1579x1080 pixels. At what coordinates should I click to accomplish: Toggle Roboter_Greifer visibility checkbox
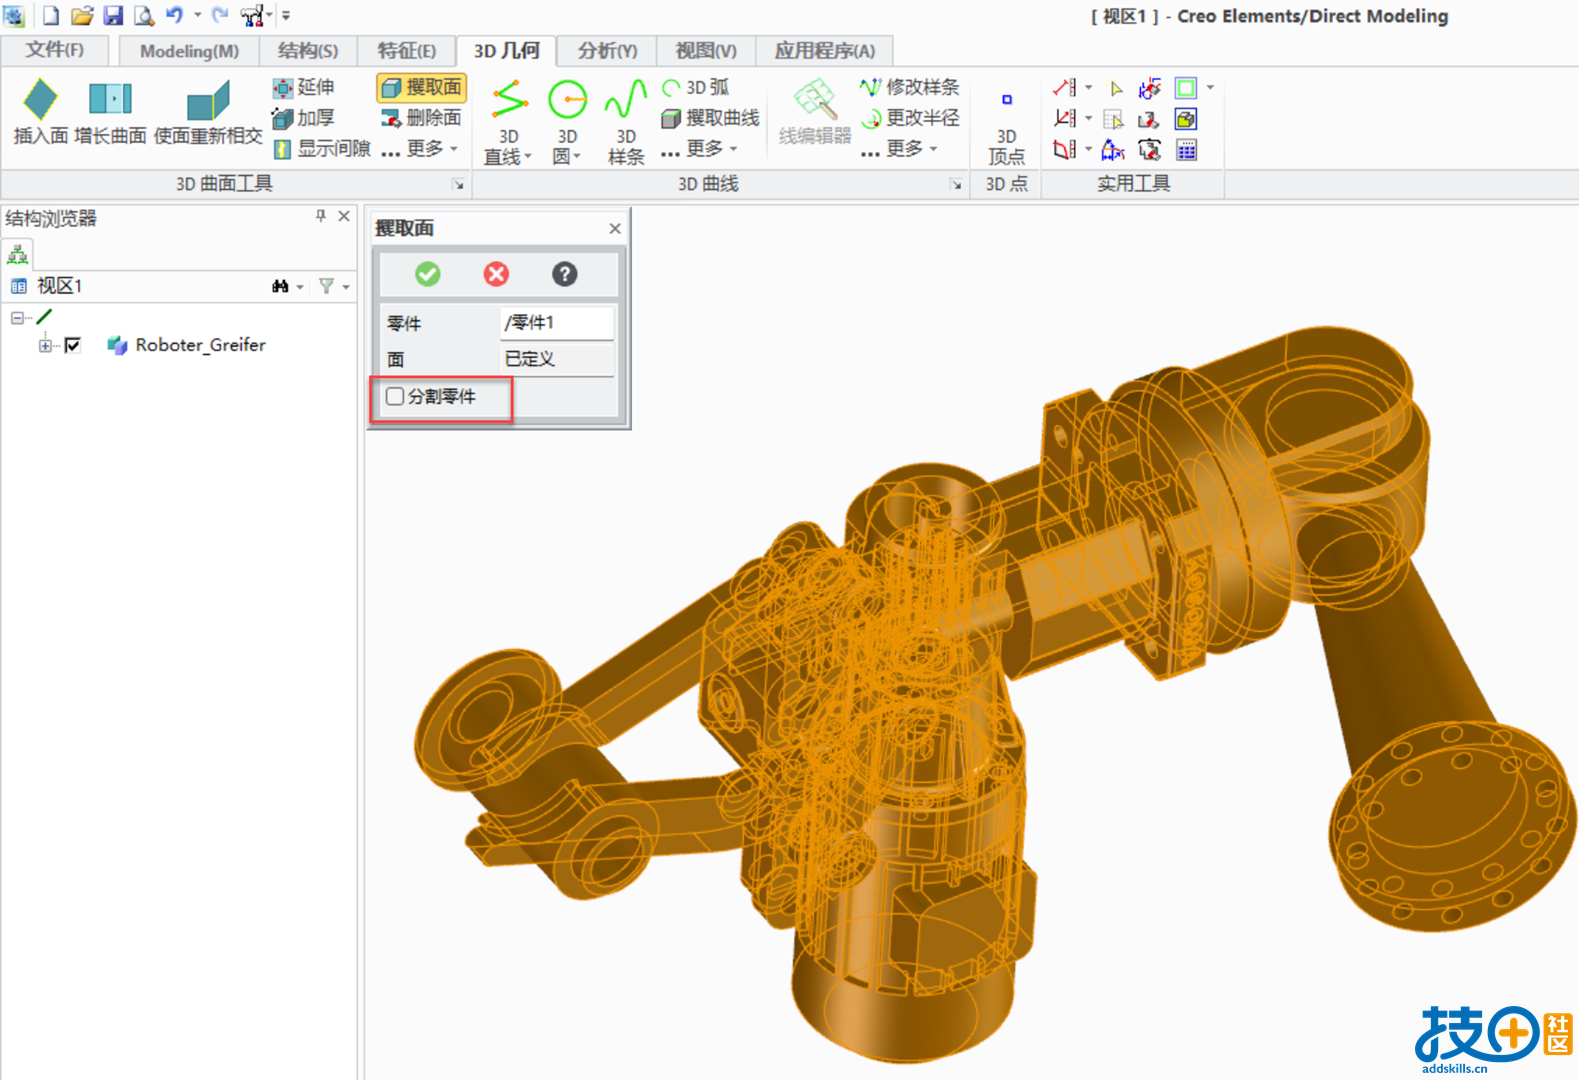72,346
